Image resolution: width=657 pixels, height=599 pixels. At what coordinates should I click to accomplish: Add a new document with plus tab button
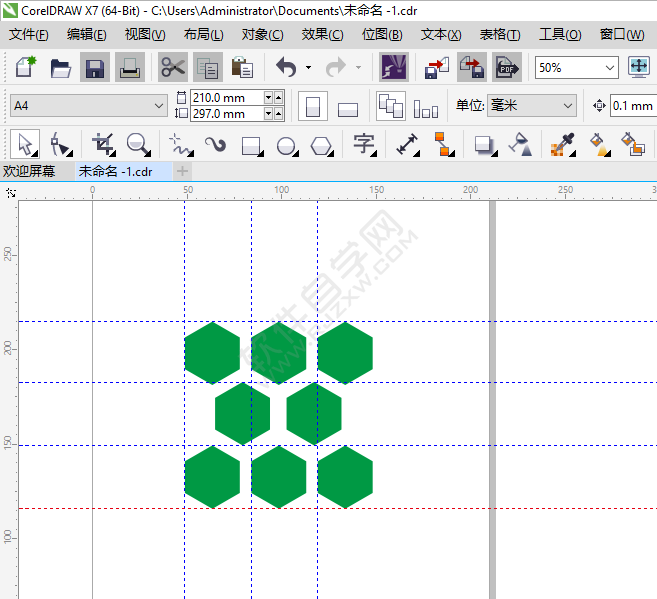(x=183, y=171)
